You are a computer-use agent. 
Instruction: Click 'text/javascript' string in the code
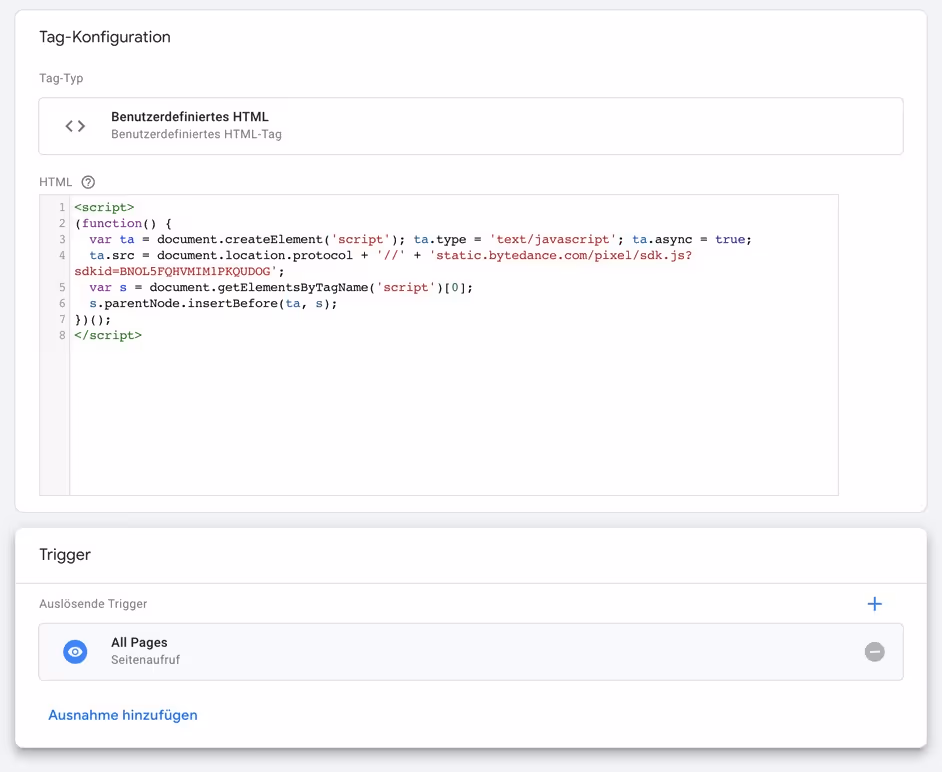(553, 239)
